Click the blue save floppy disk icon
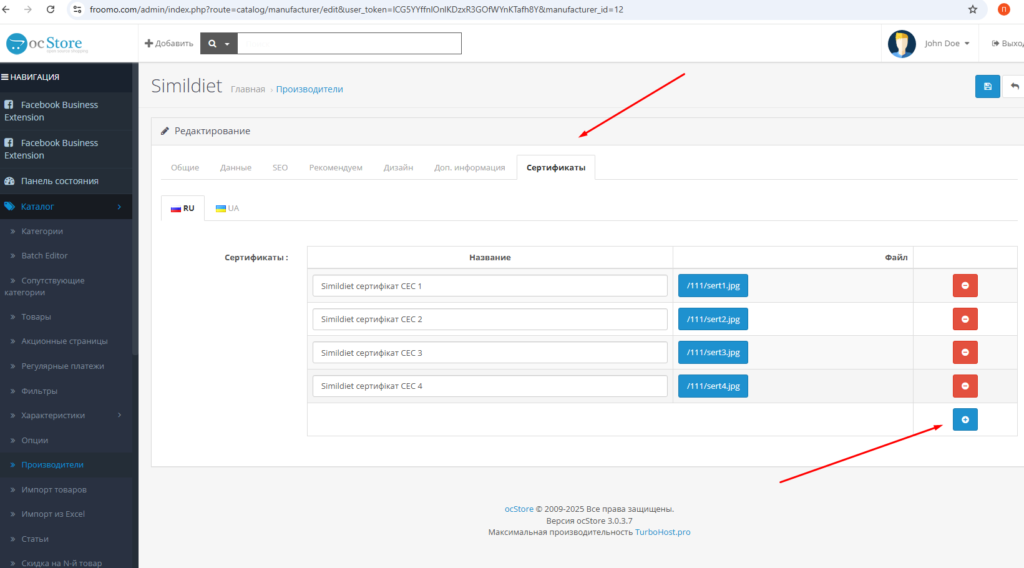 [987, 87]
